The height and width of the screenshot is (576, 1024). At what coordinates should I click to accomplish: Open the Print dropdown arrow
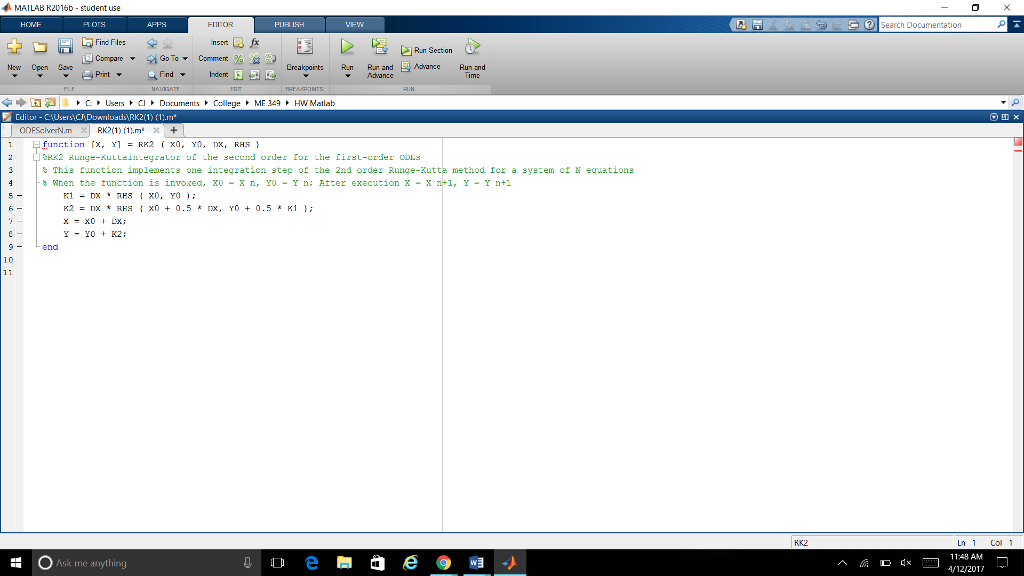[119, 73]
